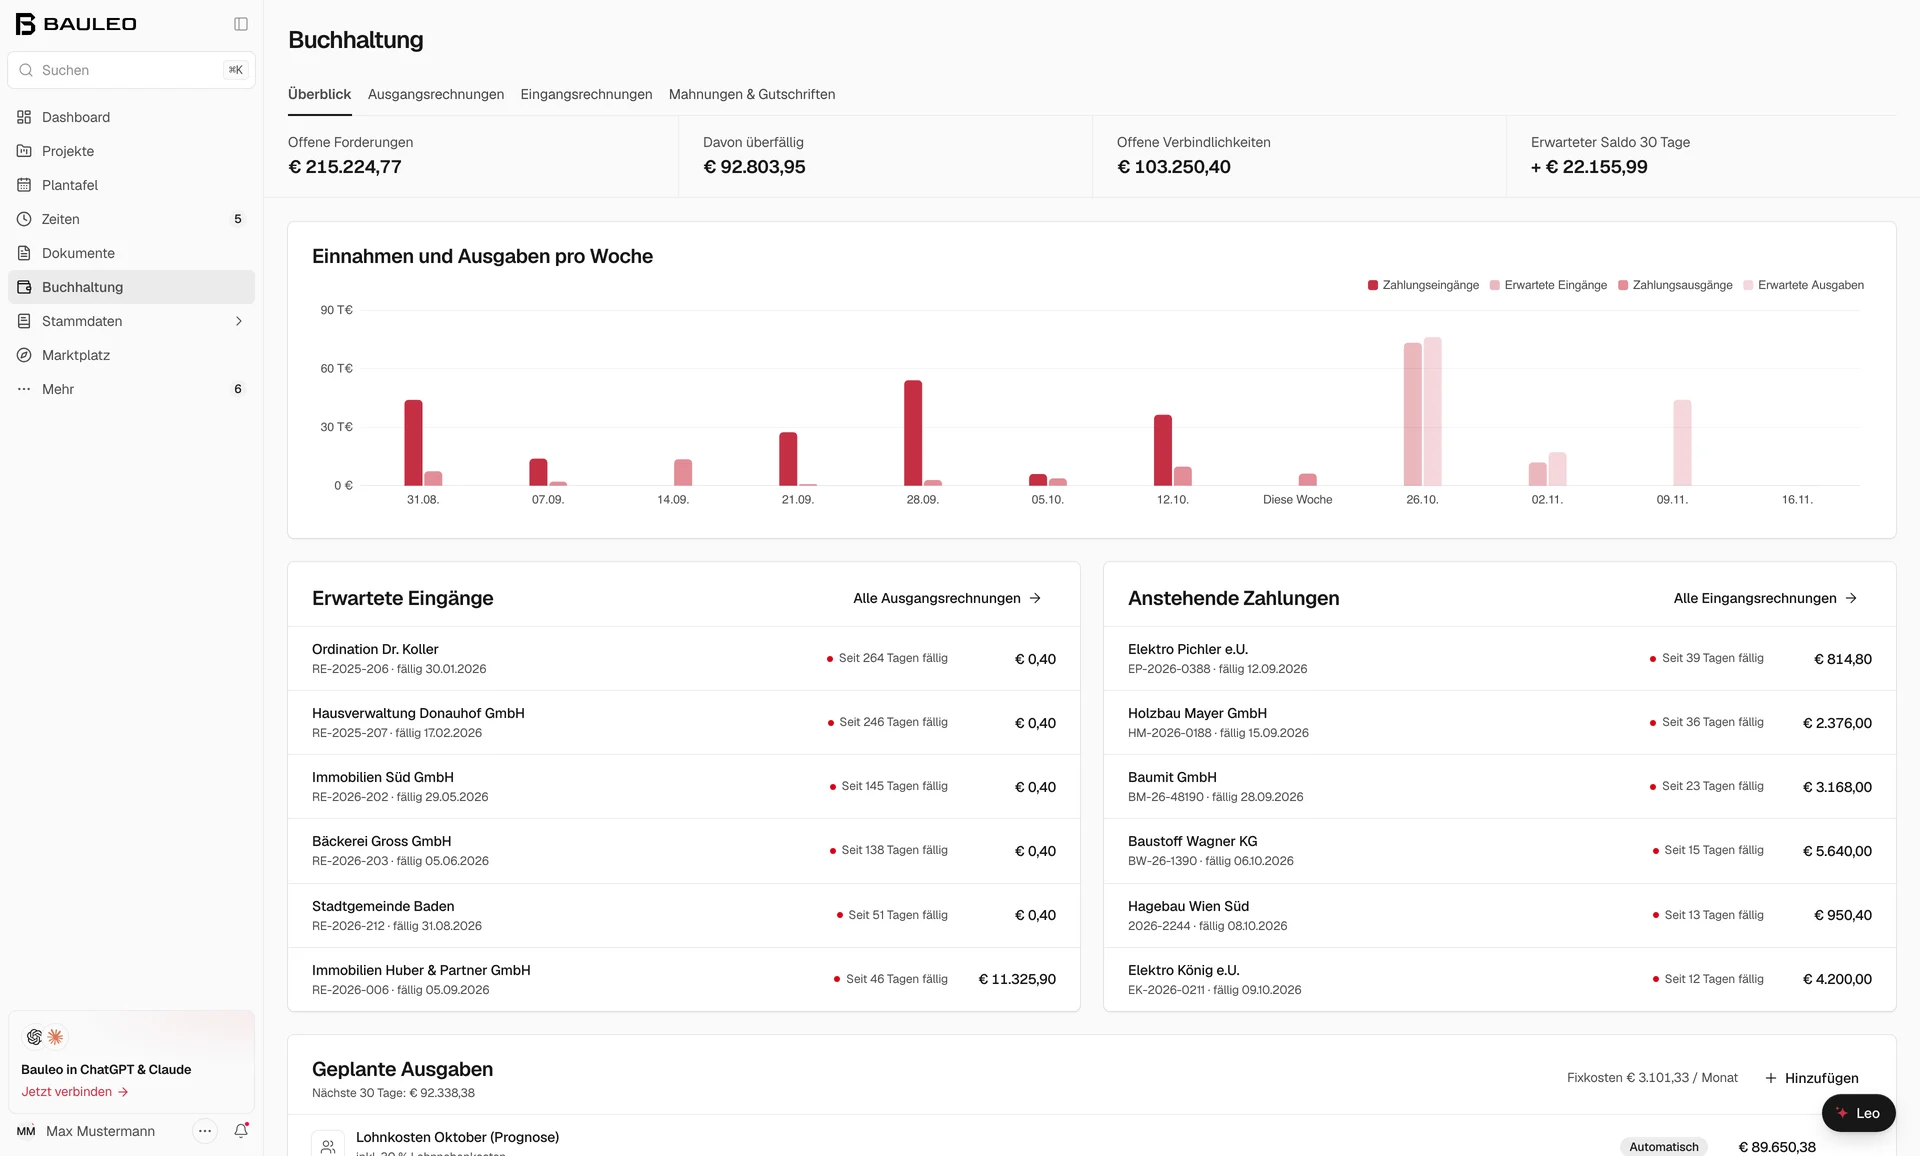Screen dimensions: 1920x1156
Task: Open Stadtgemeinde Baden invoice row
Action: 684,915
